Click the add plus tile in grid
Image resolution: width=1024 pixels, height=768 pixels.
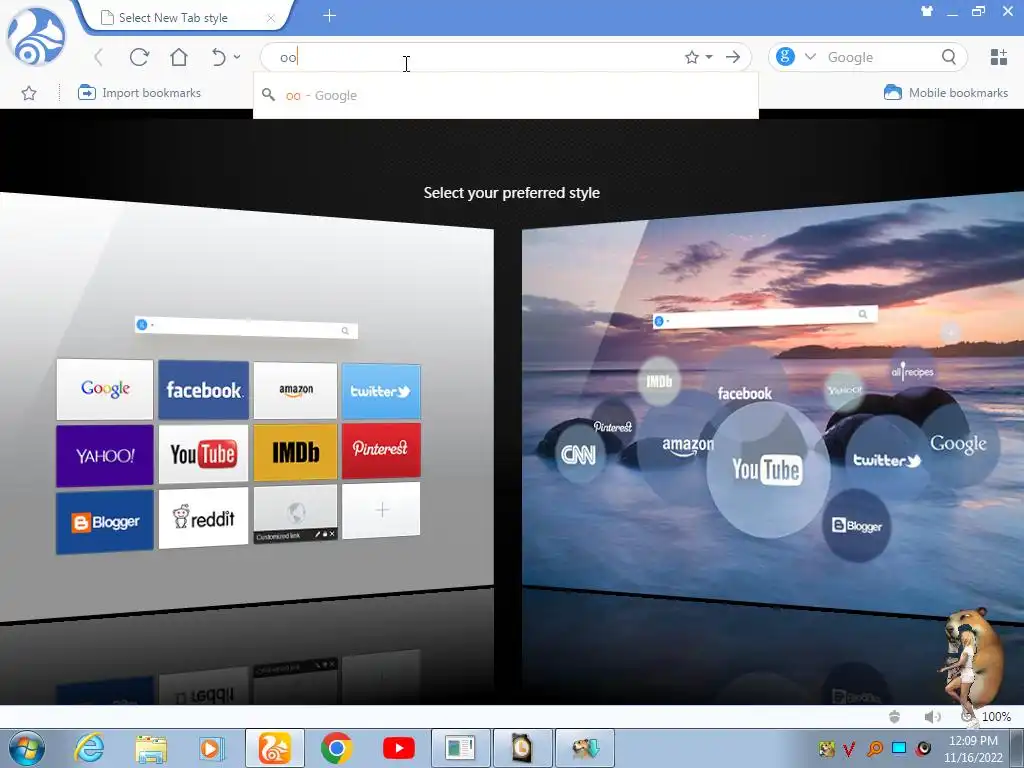click(381, 510)
